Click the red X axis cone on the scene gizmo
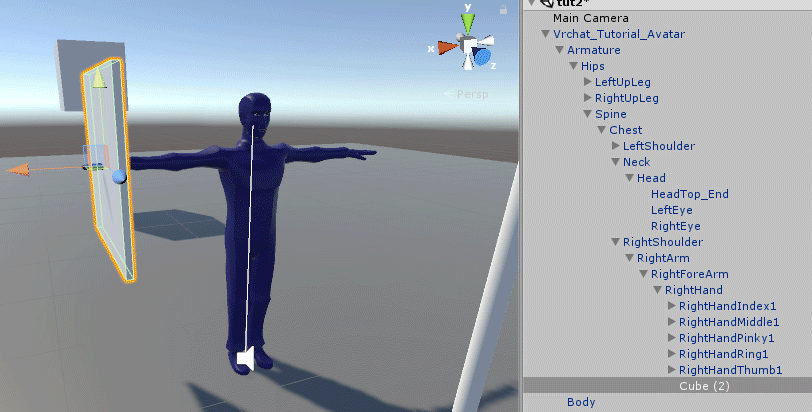Screen dimensions: 812x412 point(447,48)
